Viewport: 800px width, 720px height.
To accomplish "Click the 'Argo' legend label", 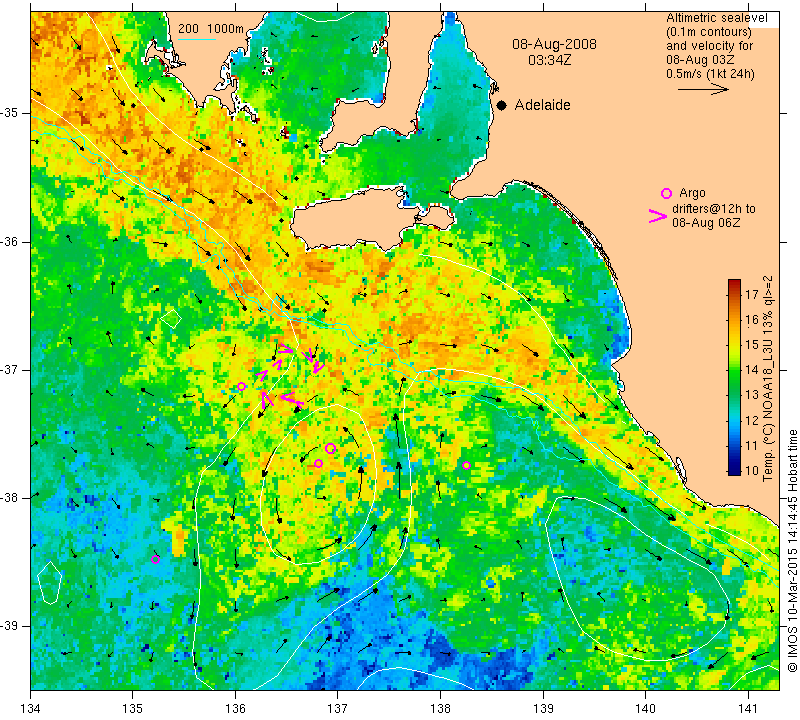I will tap(692, 193).
